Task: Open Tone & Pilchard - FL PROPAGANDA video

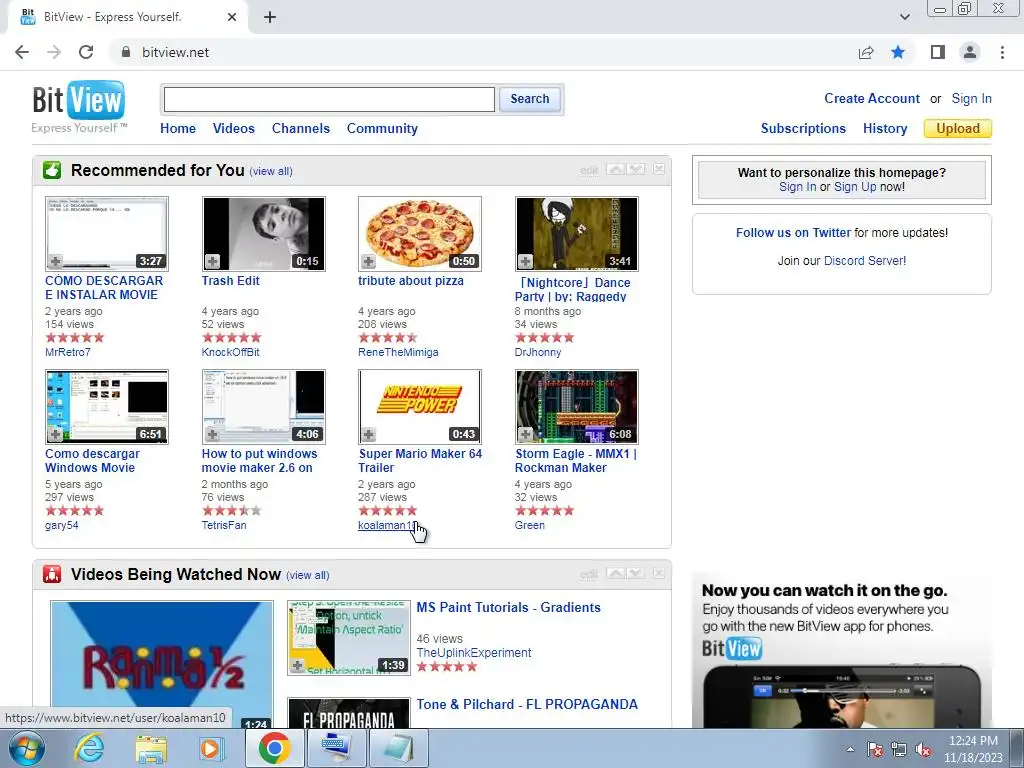Action: [527, 704]
